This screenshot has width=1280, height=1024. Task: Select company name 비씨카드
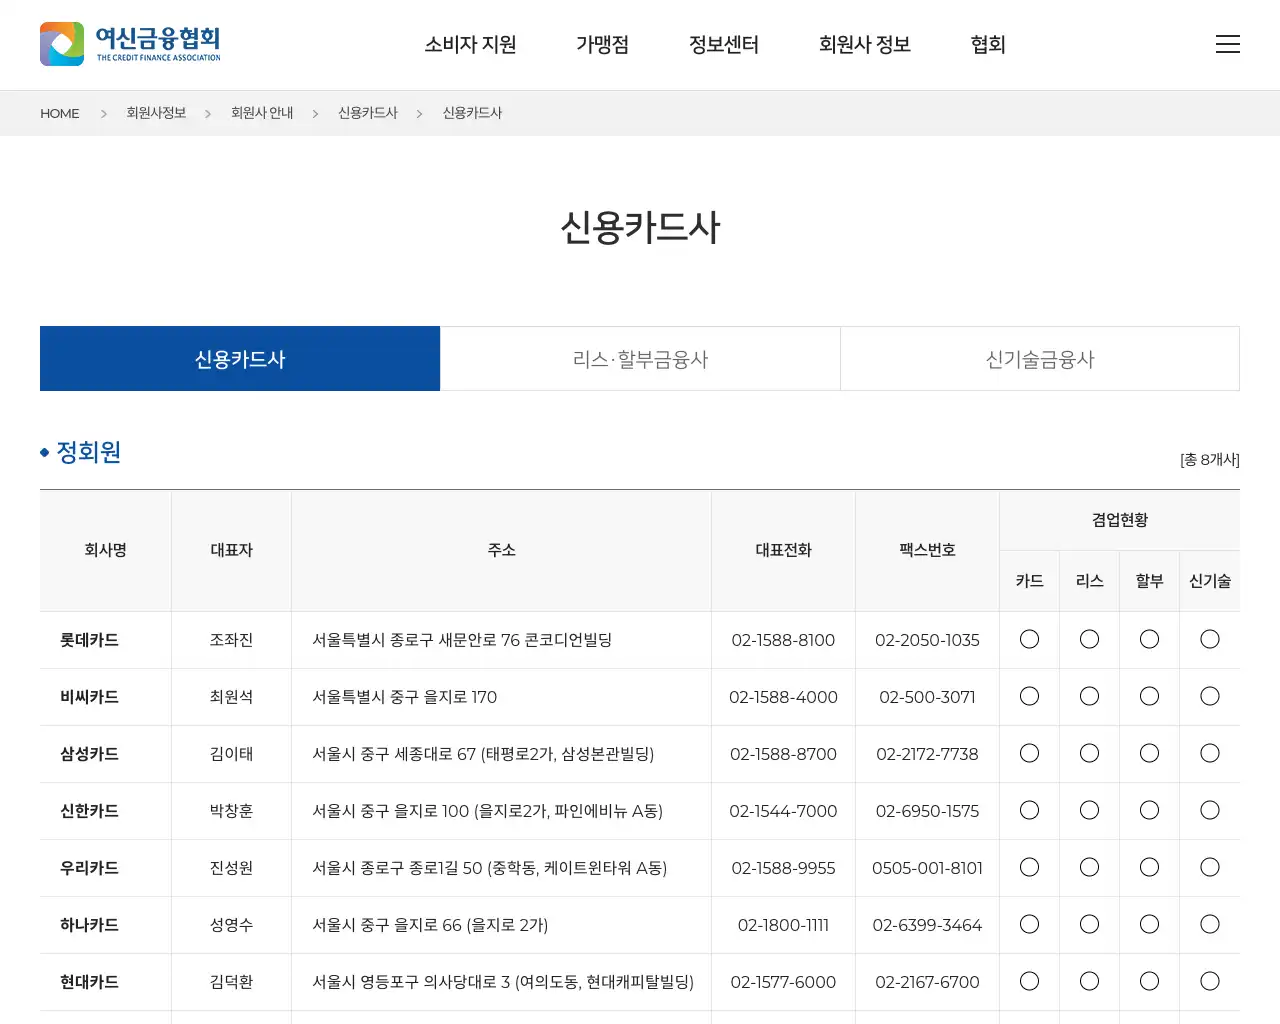tap(89, 697)
